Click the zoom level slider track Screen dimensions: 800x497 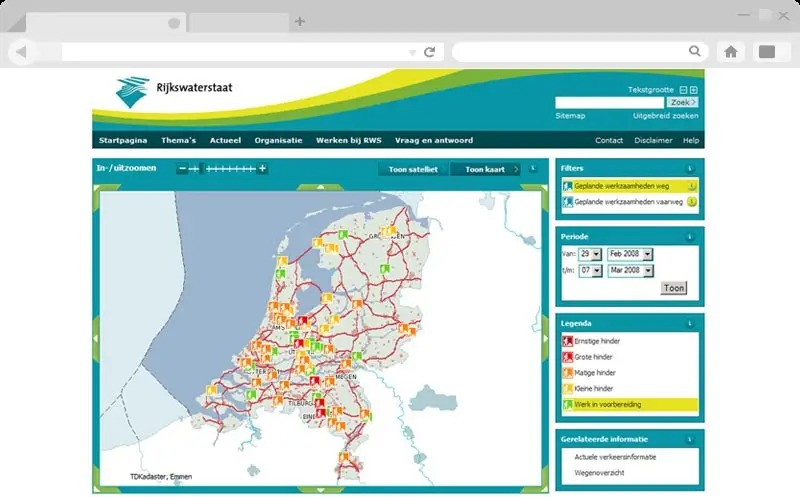(x=230, y=169)
